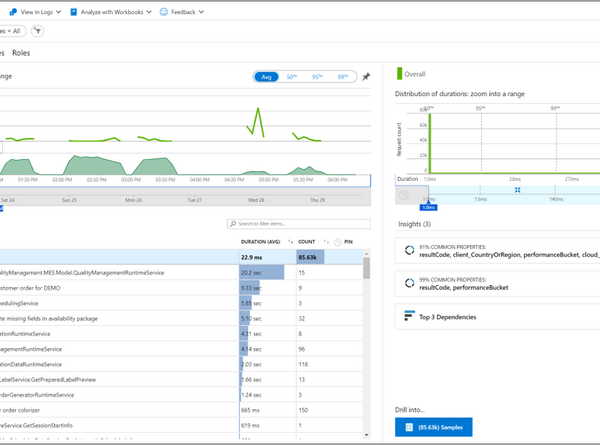This screenshot has width=600, height=445.
Task: Click the scroll up arrow of operations list
Action: (x=367, y=253)
